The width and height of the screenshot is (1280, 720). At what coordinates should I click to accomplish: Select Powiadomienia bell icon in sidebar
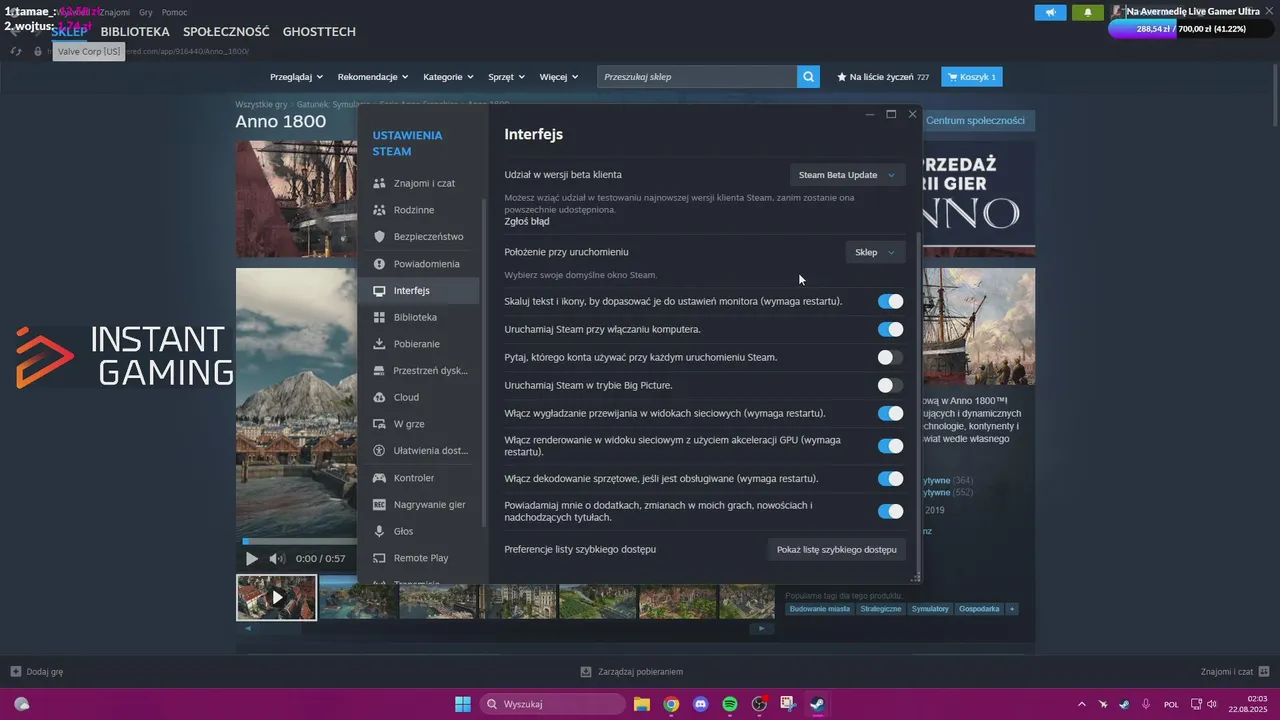(x=379, y=264)
